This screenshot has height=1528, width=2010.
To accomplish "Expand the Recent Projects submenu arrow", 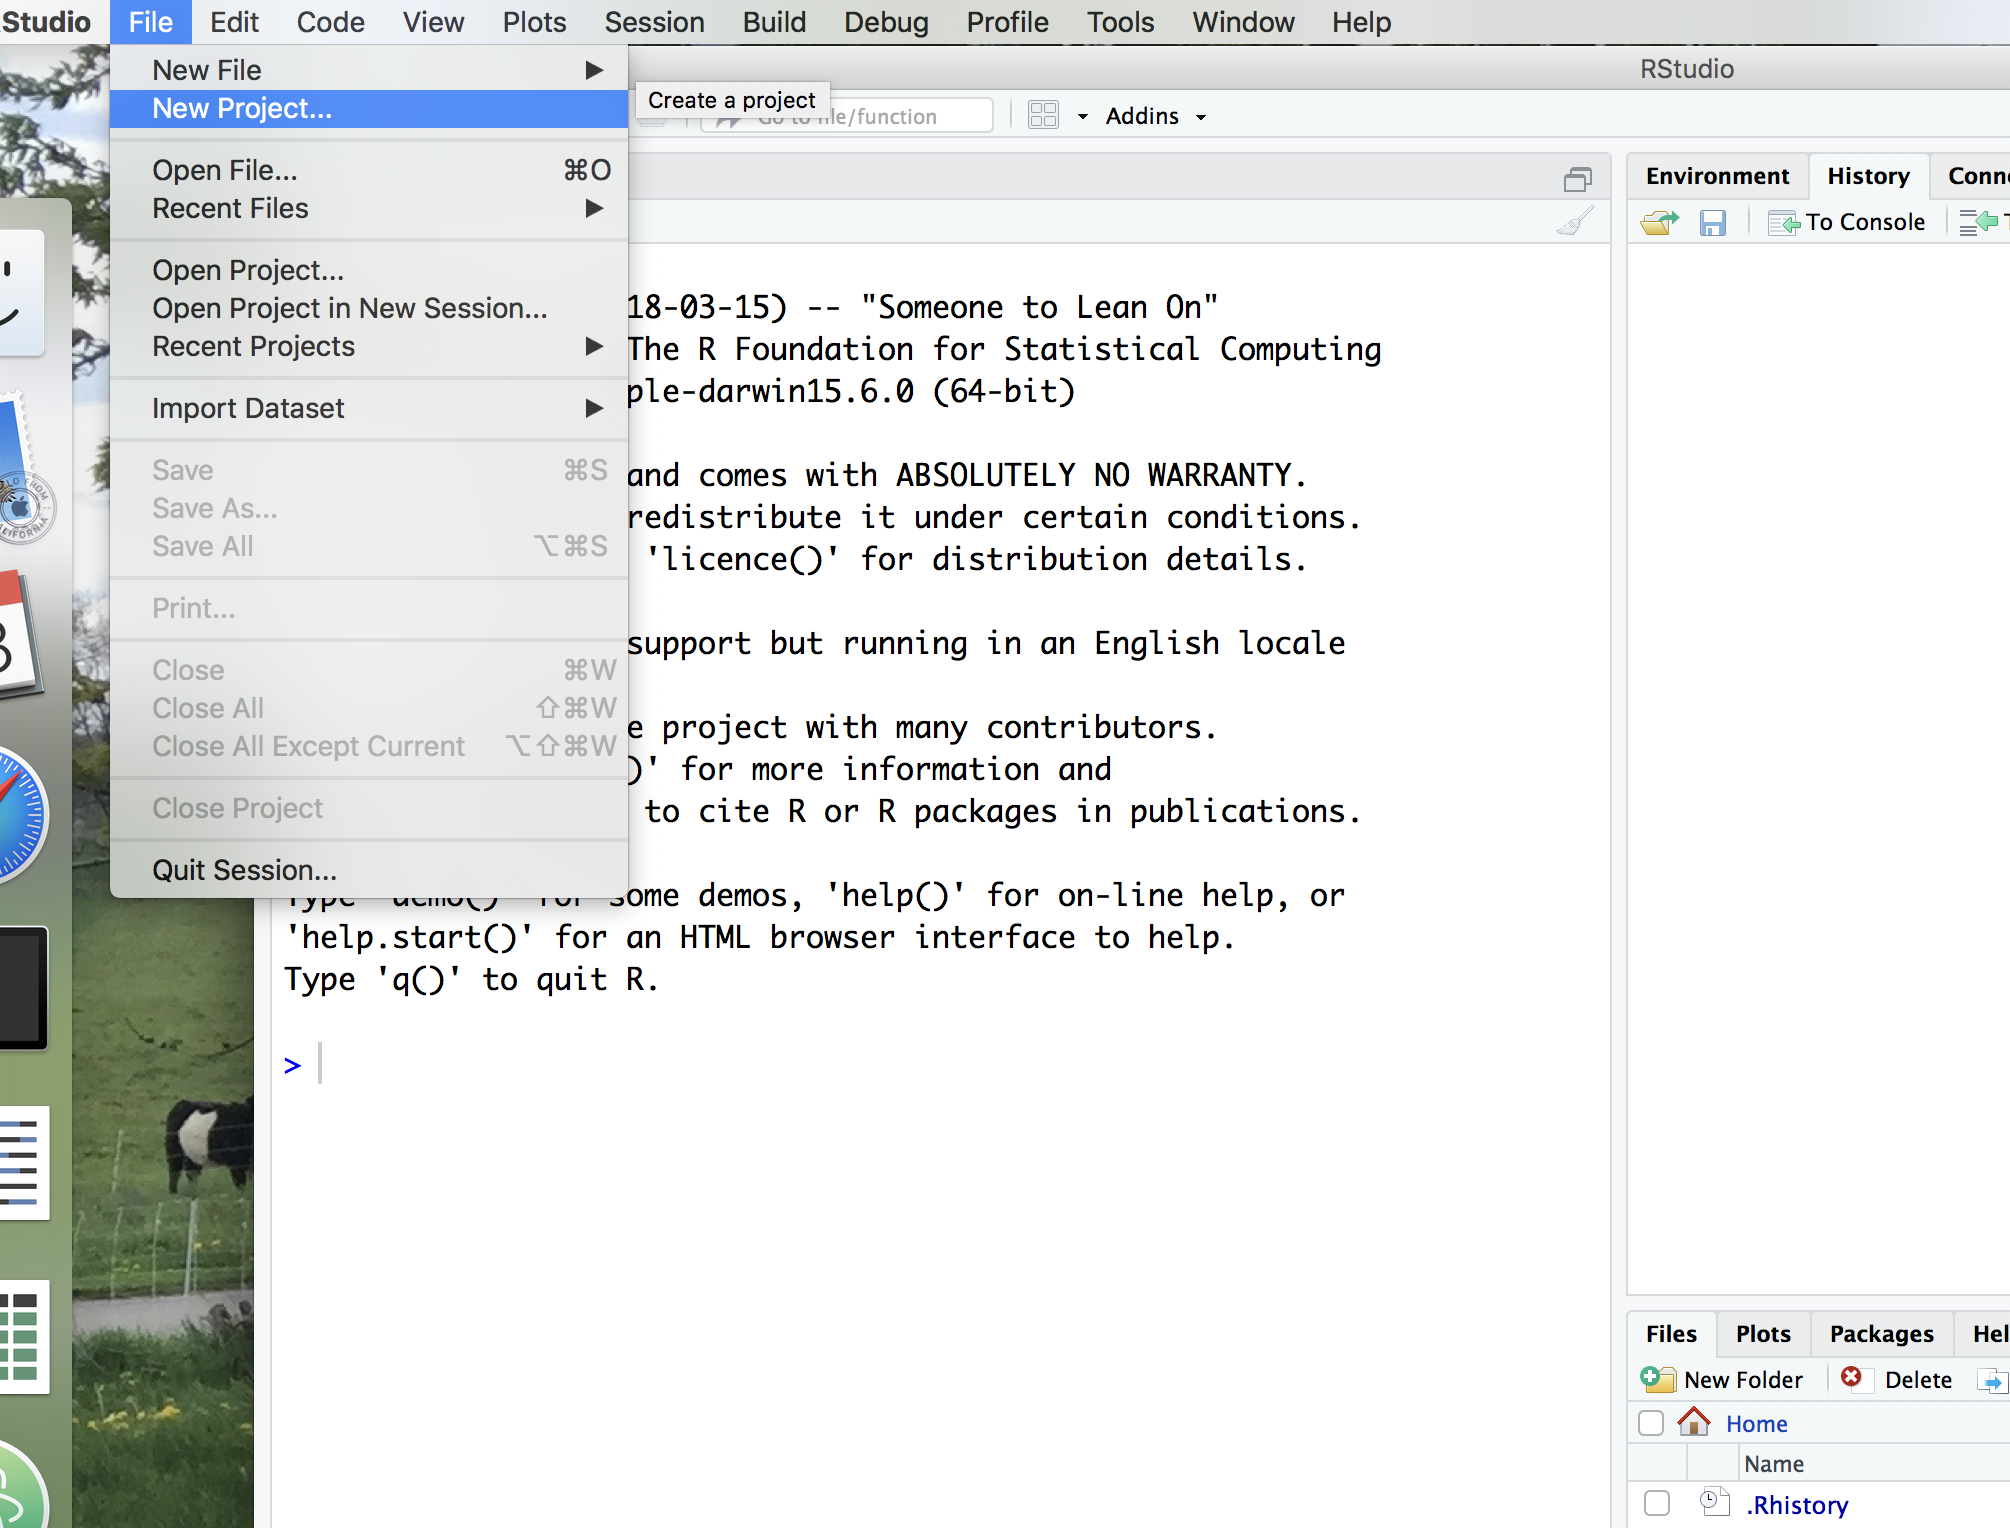I will (594, 346).
